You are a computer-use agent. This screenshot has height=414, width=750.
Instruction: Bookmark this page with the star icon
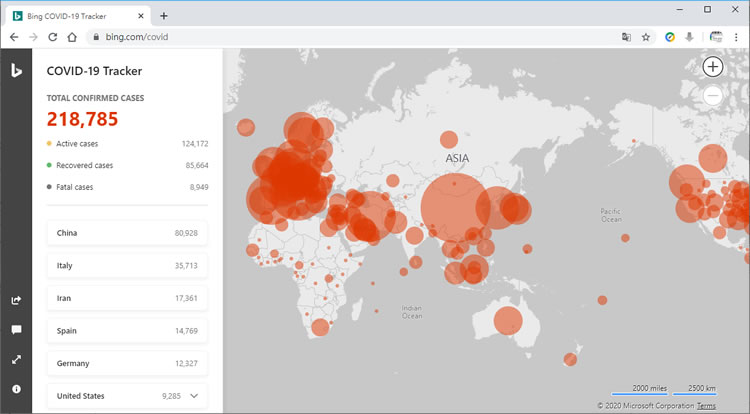tap(646, 37)
